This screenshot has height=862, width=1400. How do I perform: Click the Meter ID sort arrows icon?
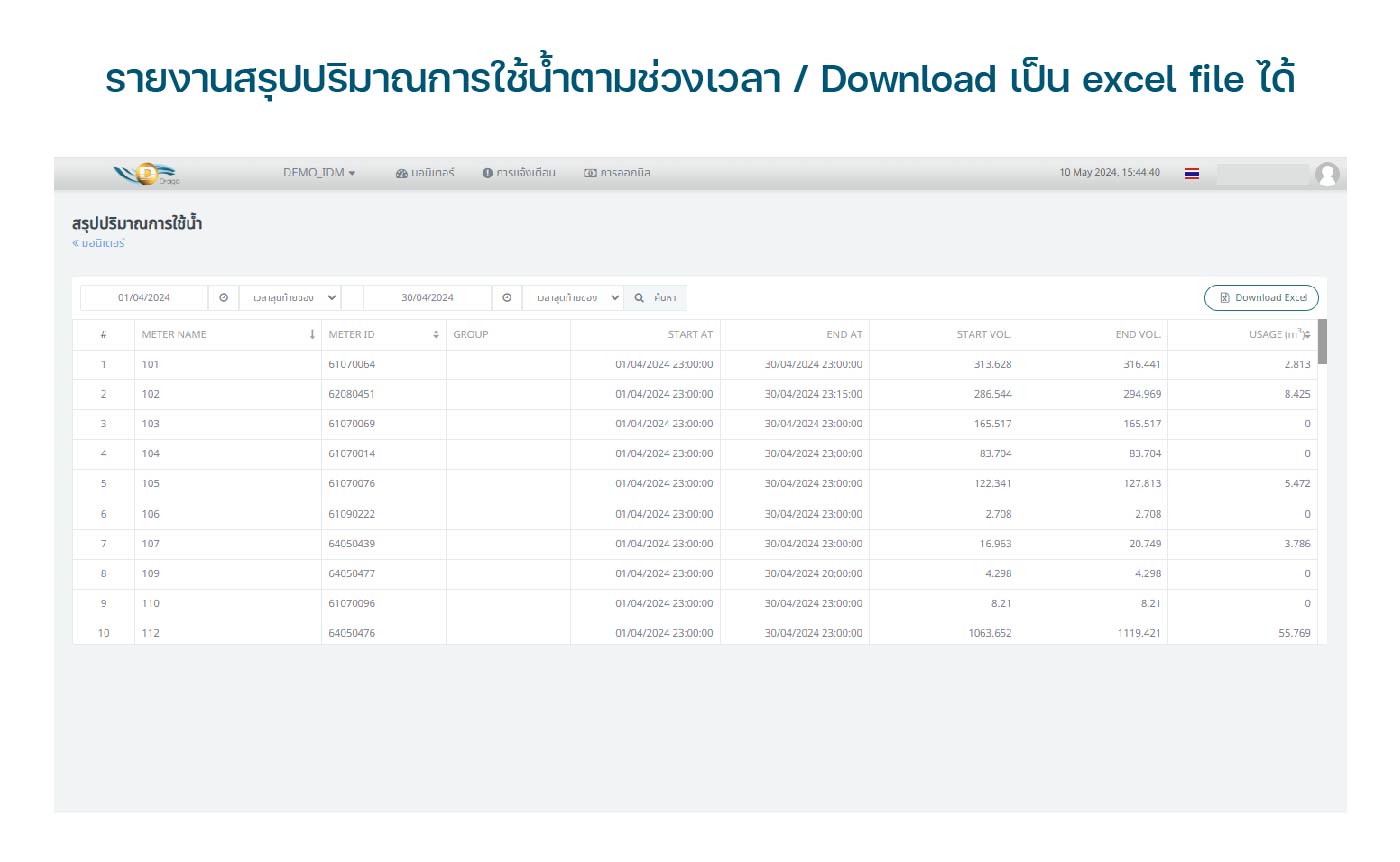(x=436, y=335)
